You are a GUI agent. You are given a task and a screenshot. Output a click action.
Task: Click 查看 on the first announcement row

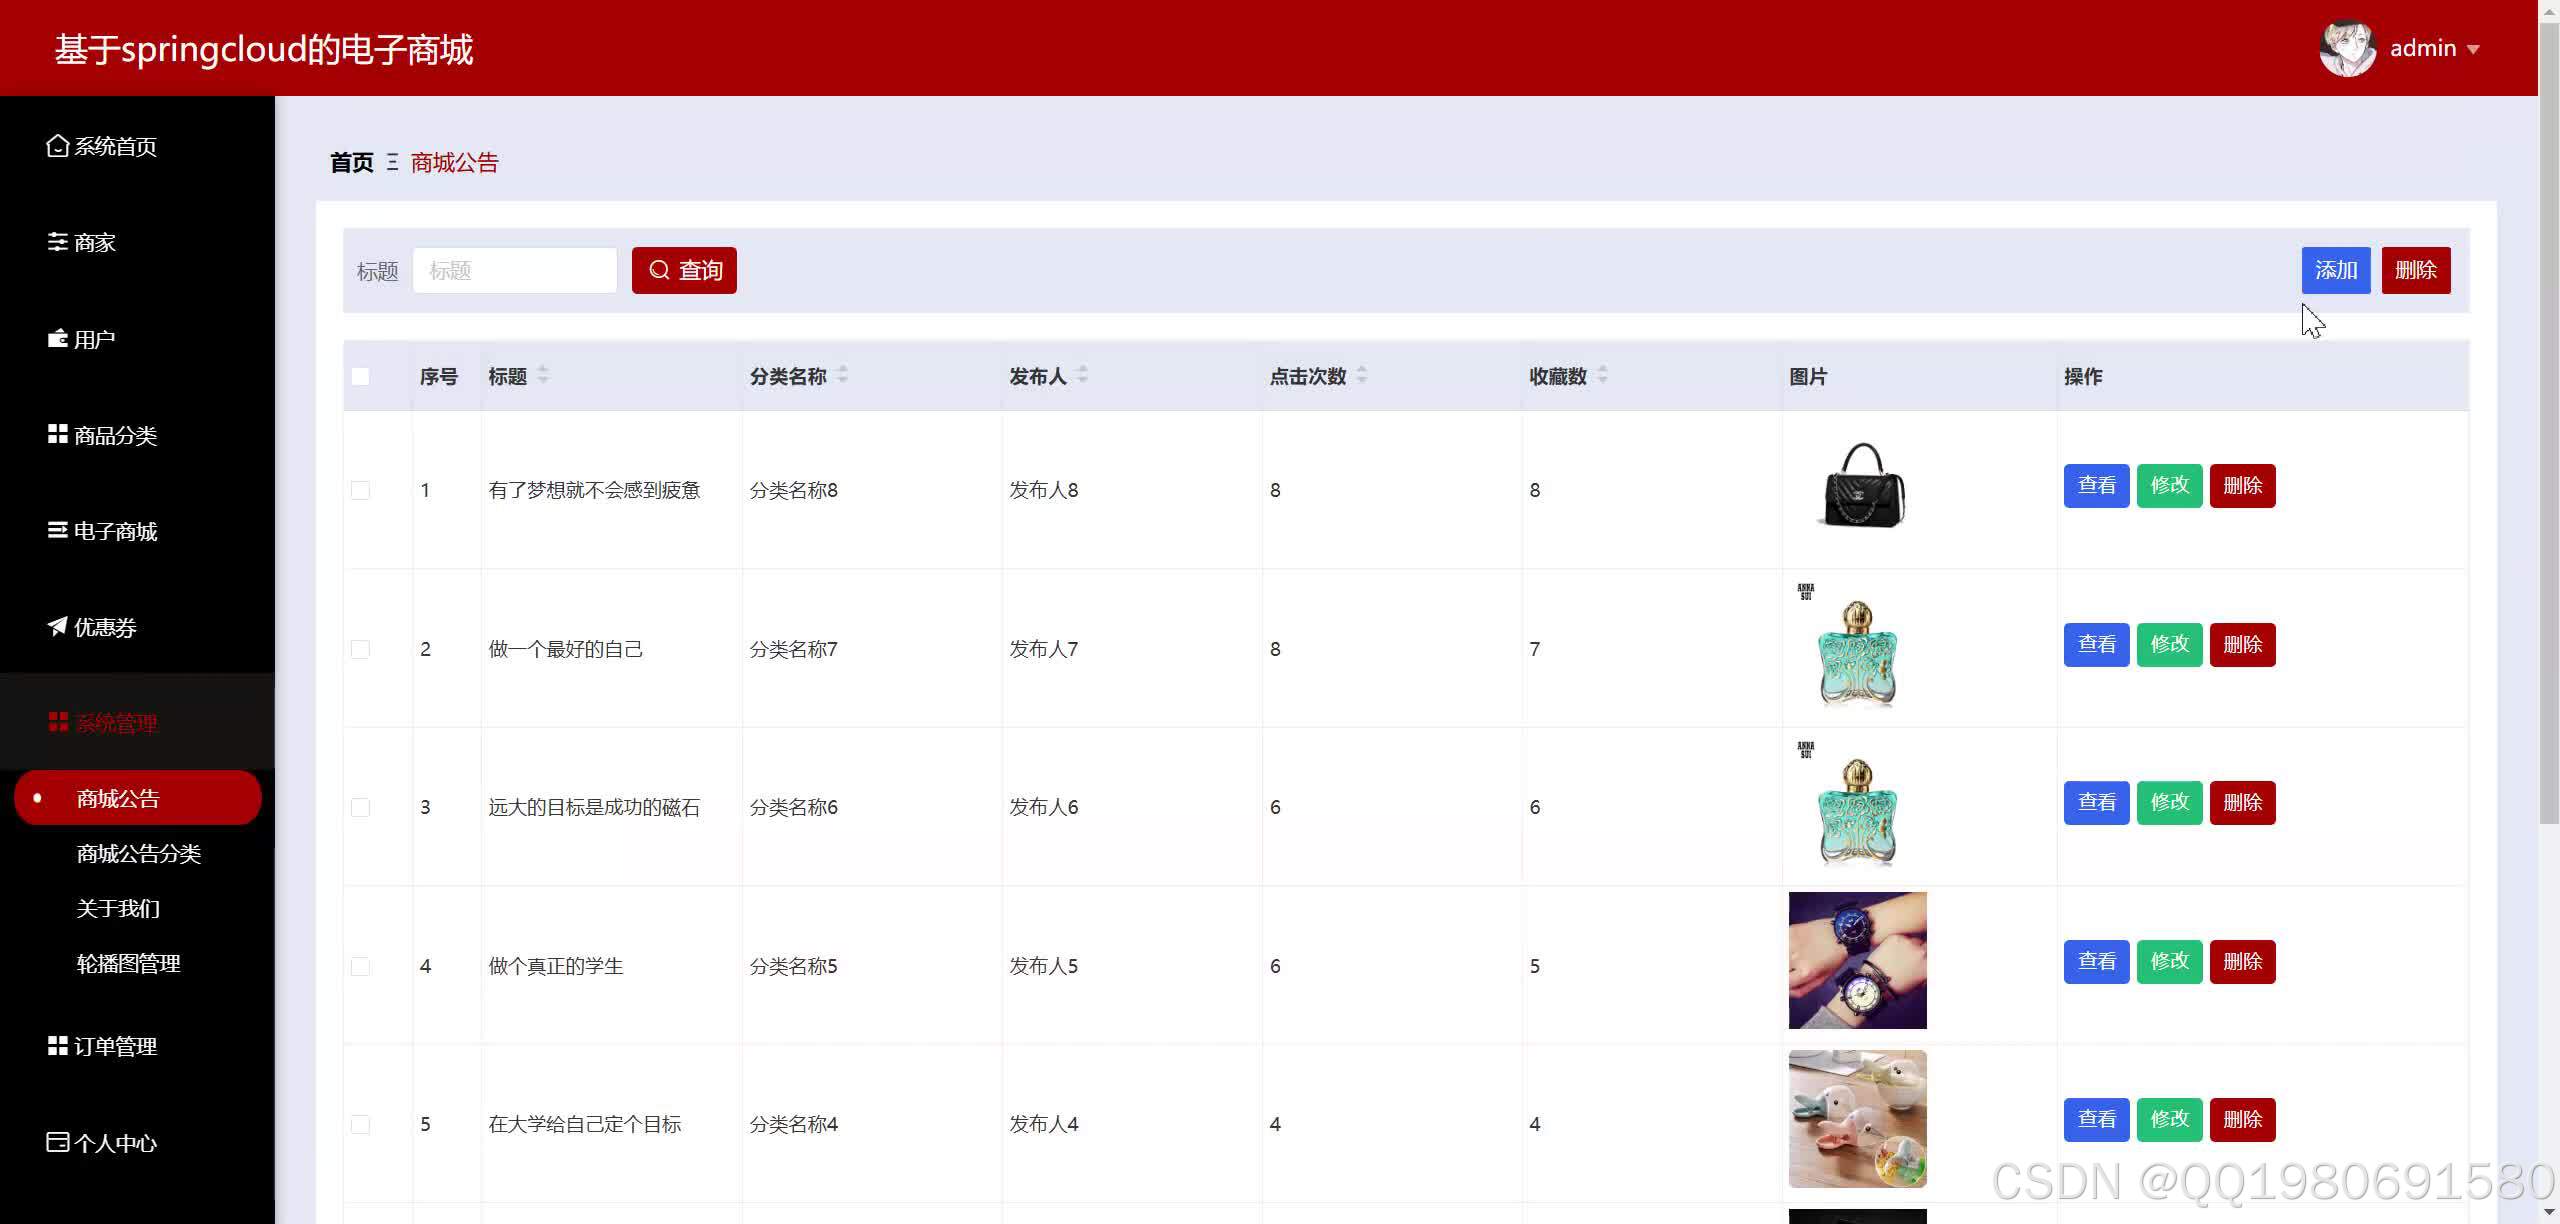(2096, 485)
